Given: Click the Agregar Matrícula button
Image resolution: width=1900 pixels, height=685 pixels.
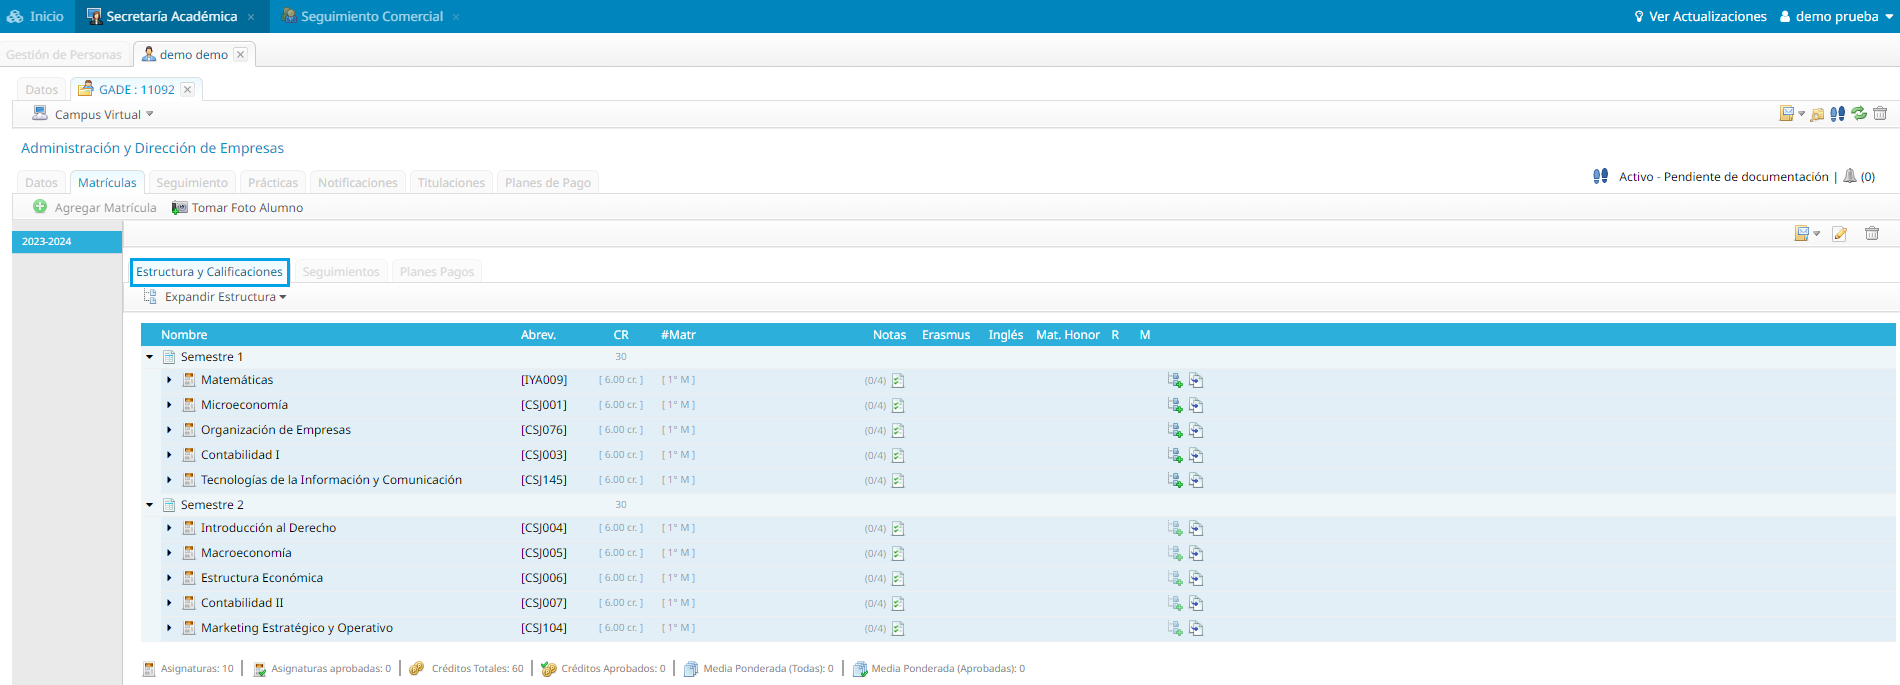Looking at the screenshot, I should [95, 208].
